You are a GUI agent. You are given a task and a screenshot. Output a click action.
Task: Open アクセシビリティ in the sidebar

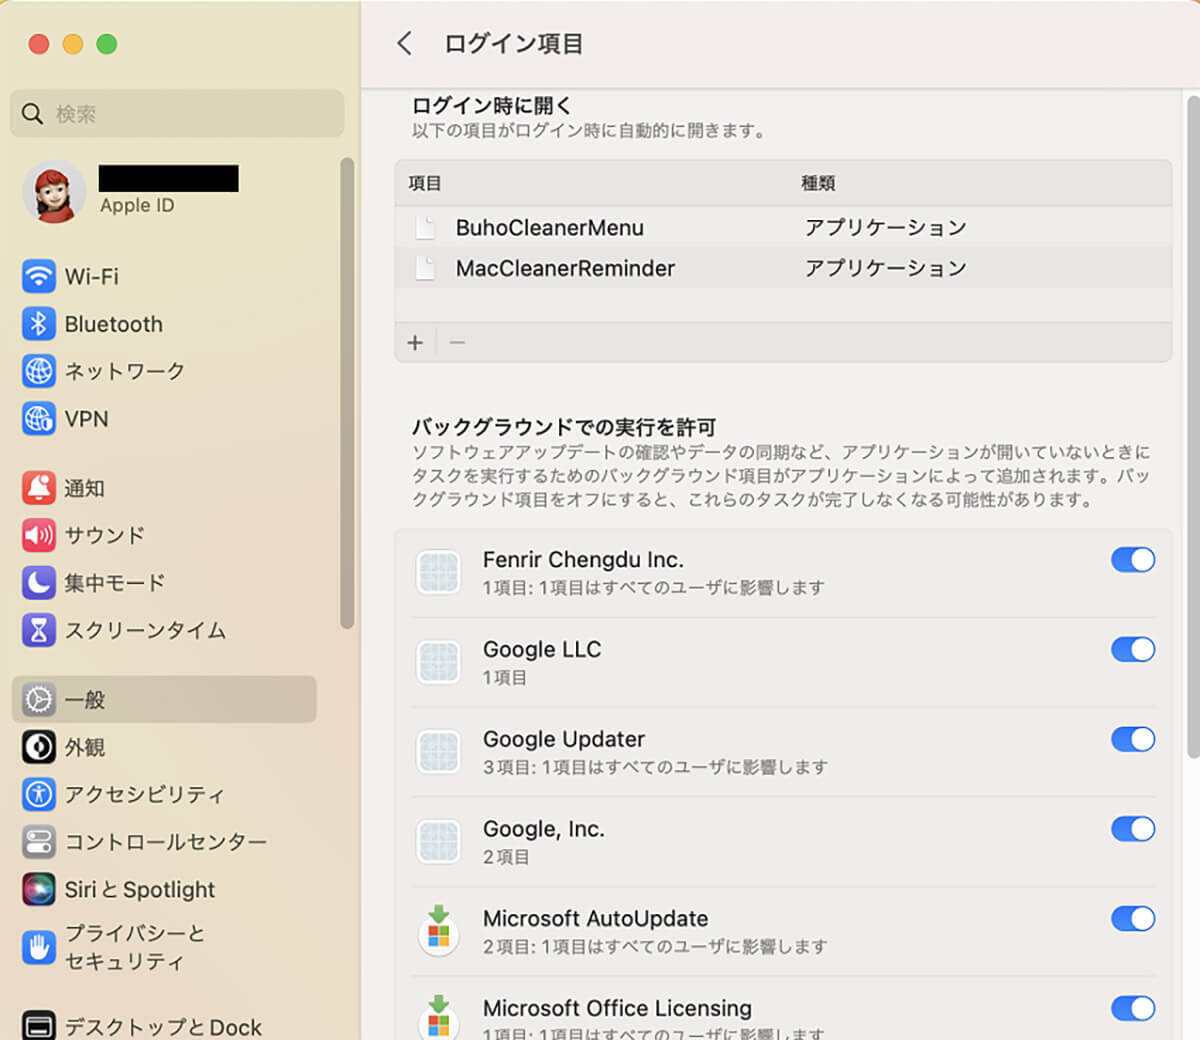tap(144, 794)
